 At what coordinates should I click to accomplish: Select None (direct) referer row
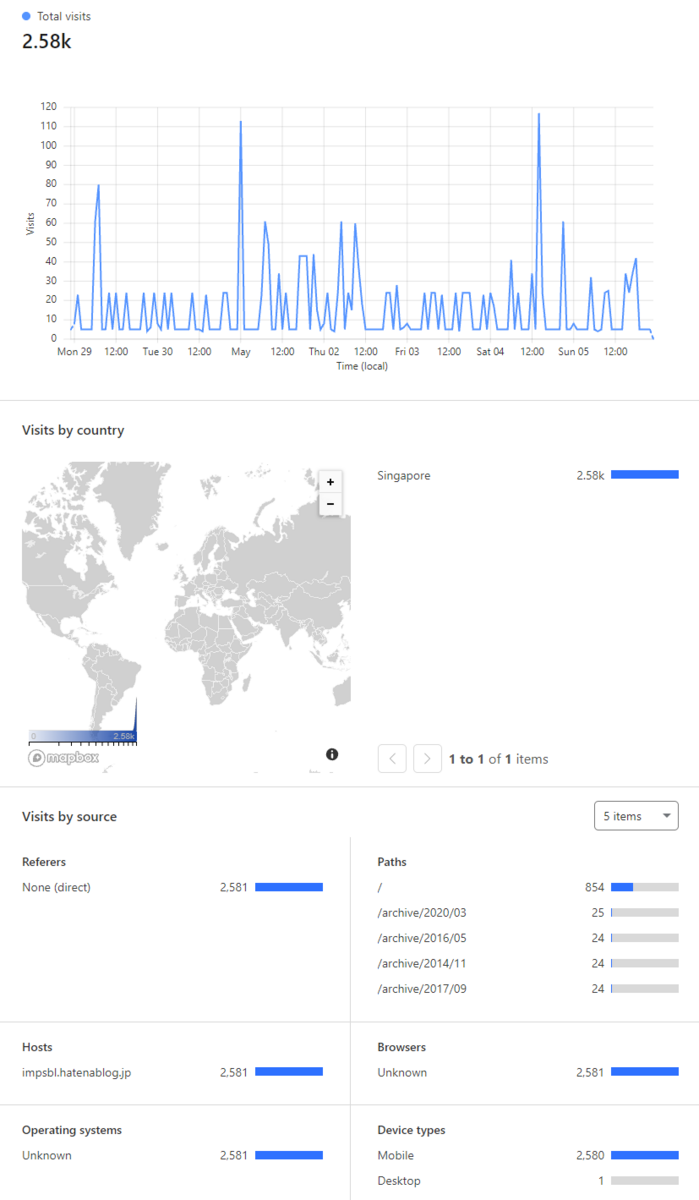172,887
